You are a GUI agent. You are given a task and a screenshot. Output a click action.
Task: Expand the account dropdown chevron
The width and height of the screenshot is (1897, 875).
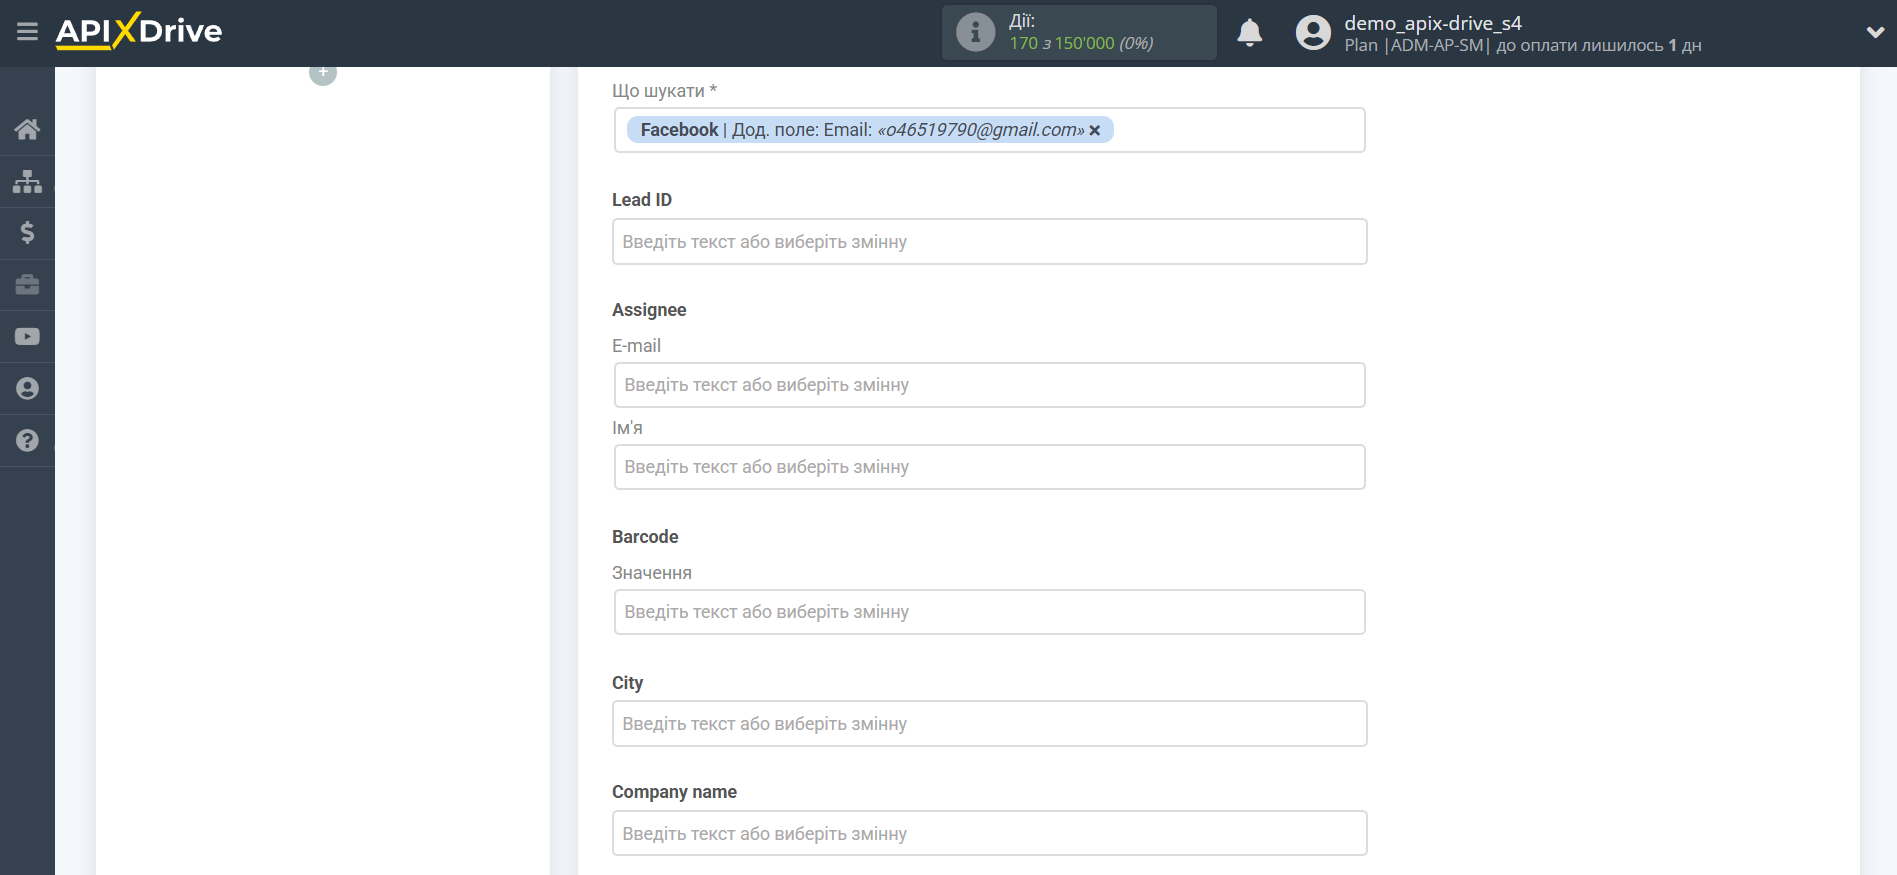pyautogui.click(x=1875, y=32)
